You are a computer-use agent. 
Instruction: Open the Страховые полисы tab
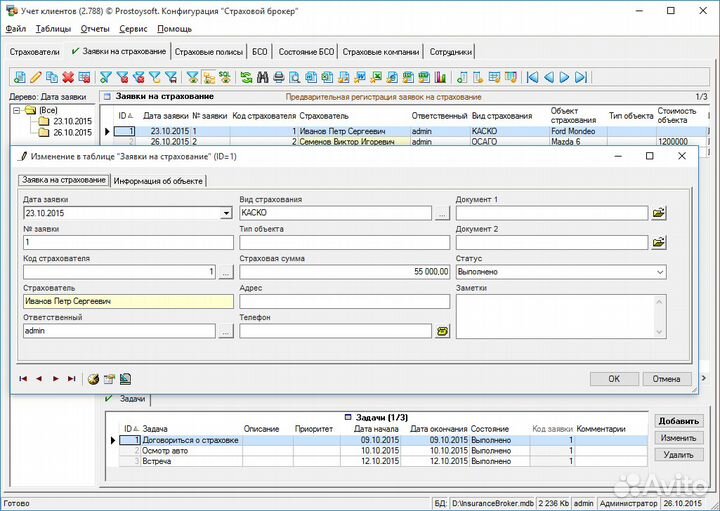coord(208,51)
